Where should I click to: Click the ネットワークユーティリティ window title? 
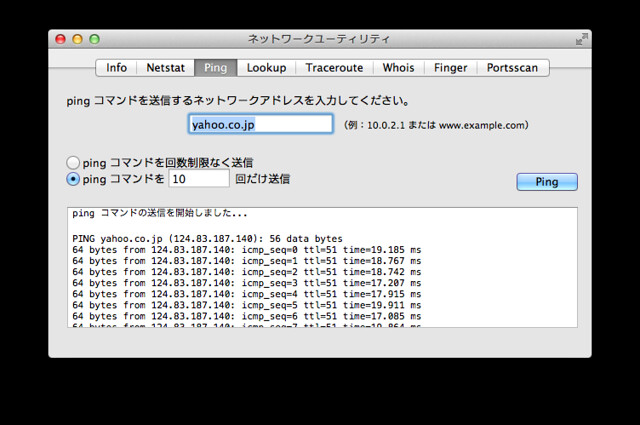click(x=319, y=39)
